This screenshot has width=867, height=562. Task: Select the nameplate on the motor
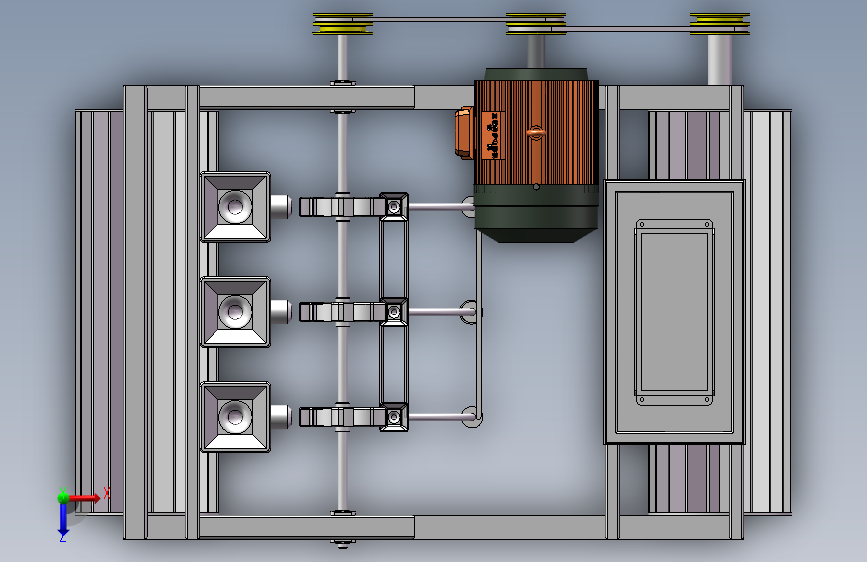(x=493, y=136)
